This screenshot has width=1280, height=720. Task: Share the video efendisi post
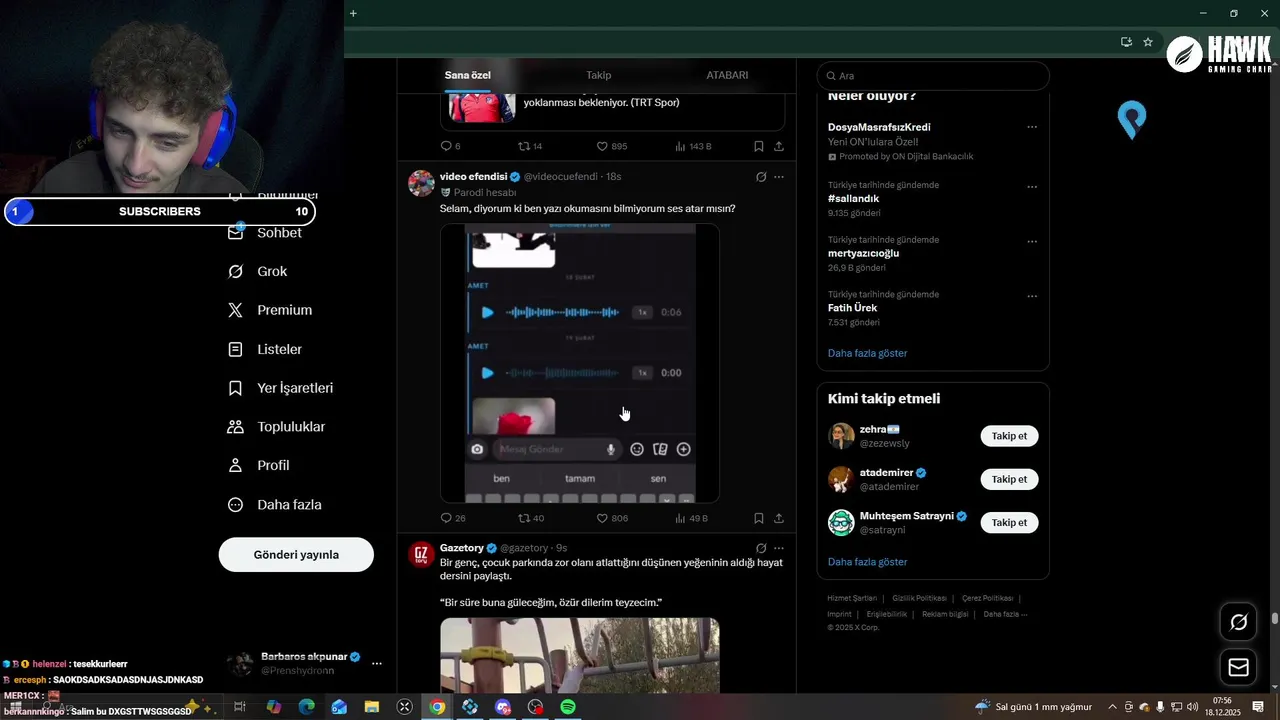pos(779,518)
